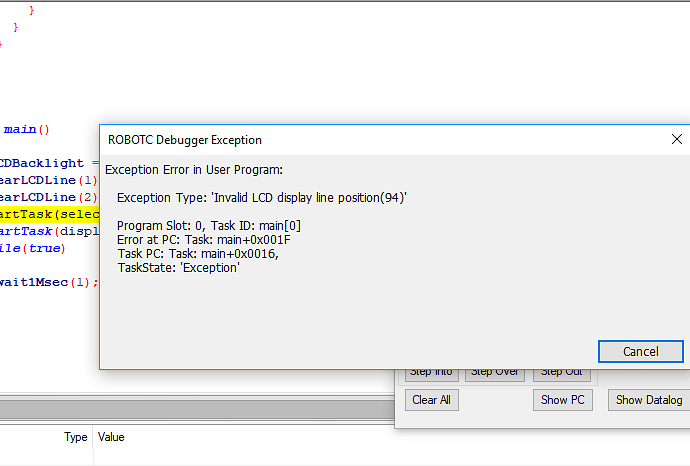This screenshot has height=466, width=690.
Task: Select the Type column header
Action: [x=76, y=437]
